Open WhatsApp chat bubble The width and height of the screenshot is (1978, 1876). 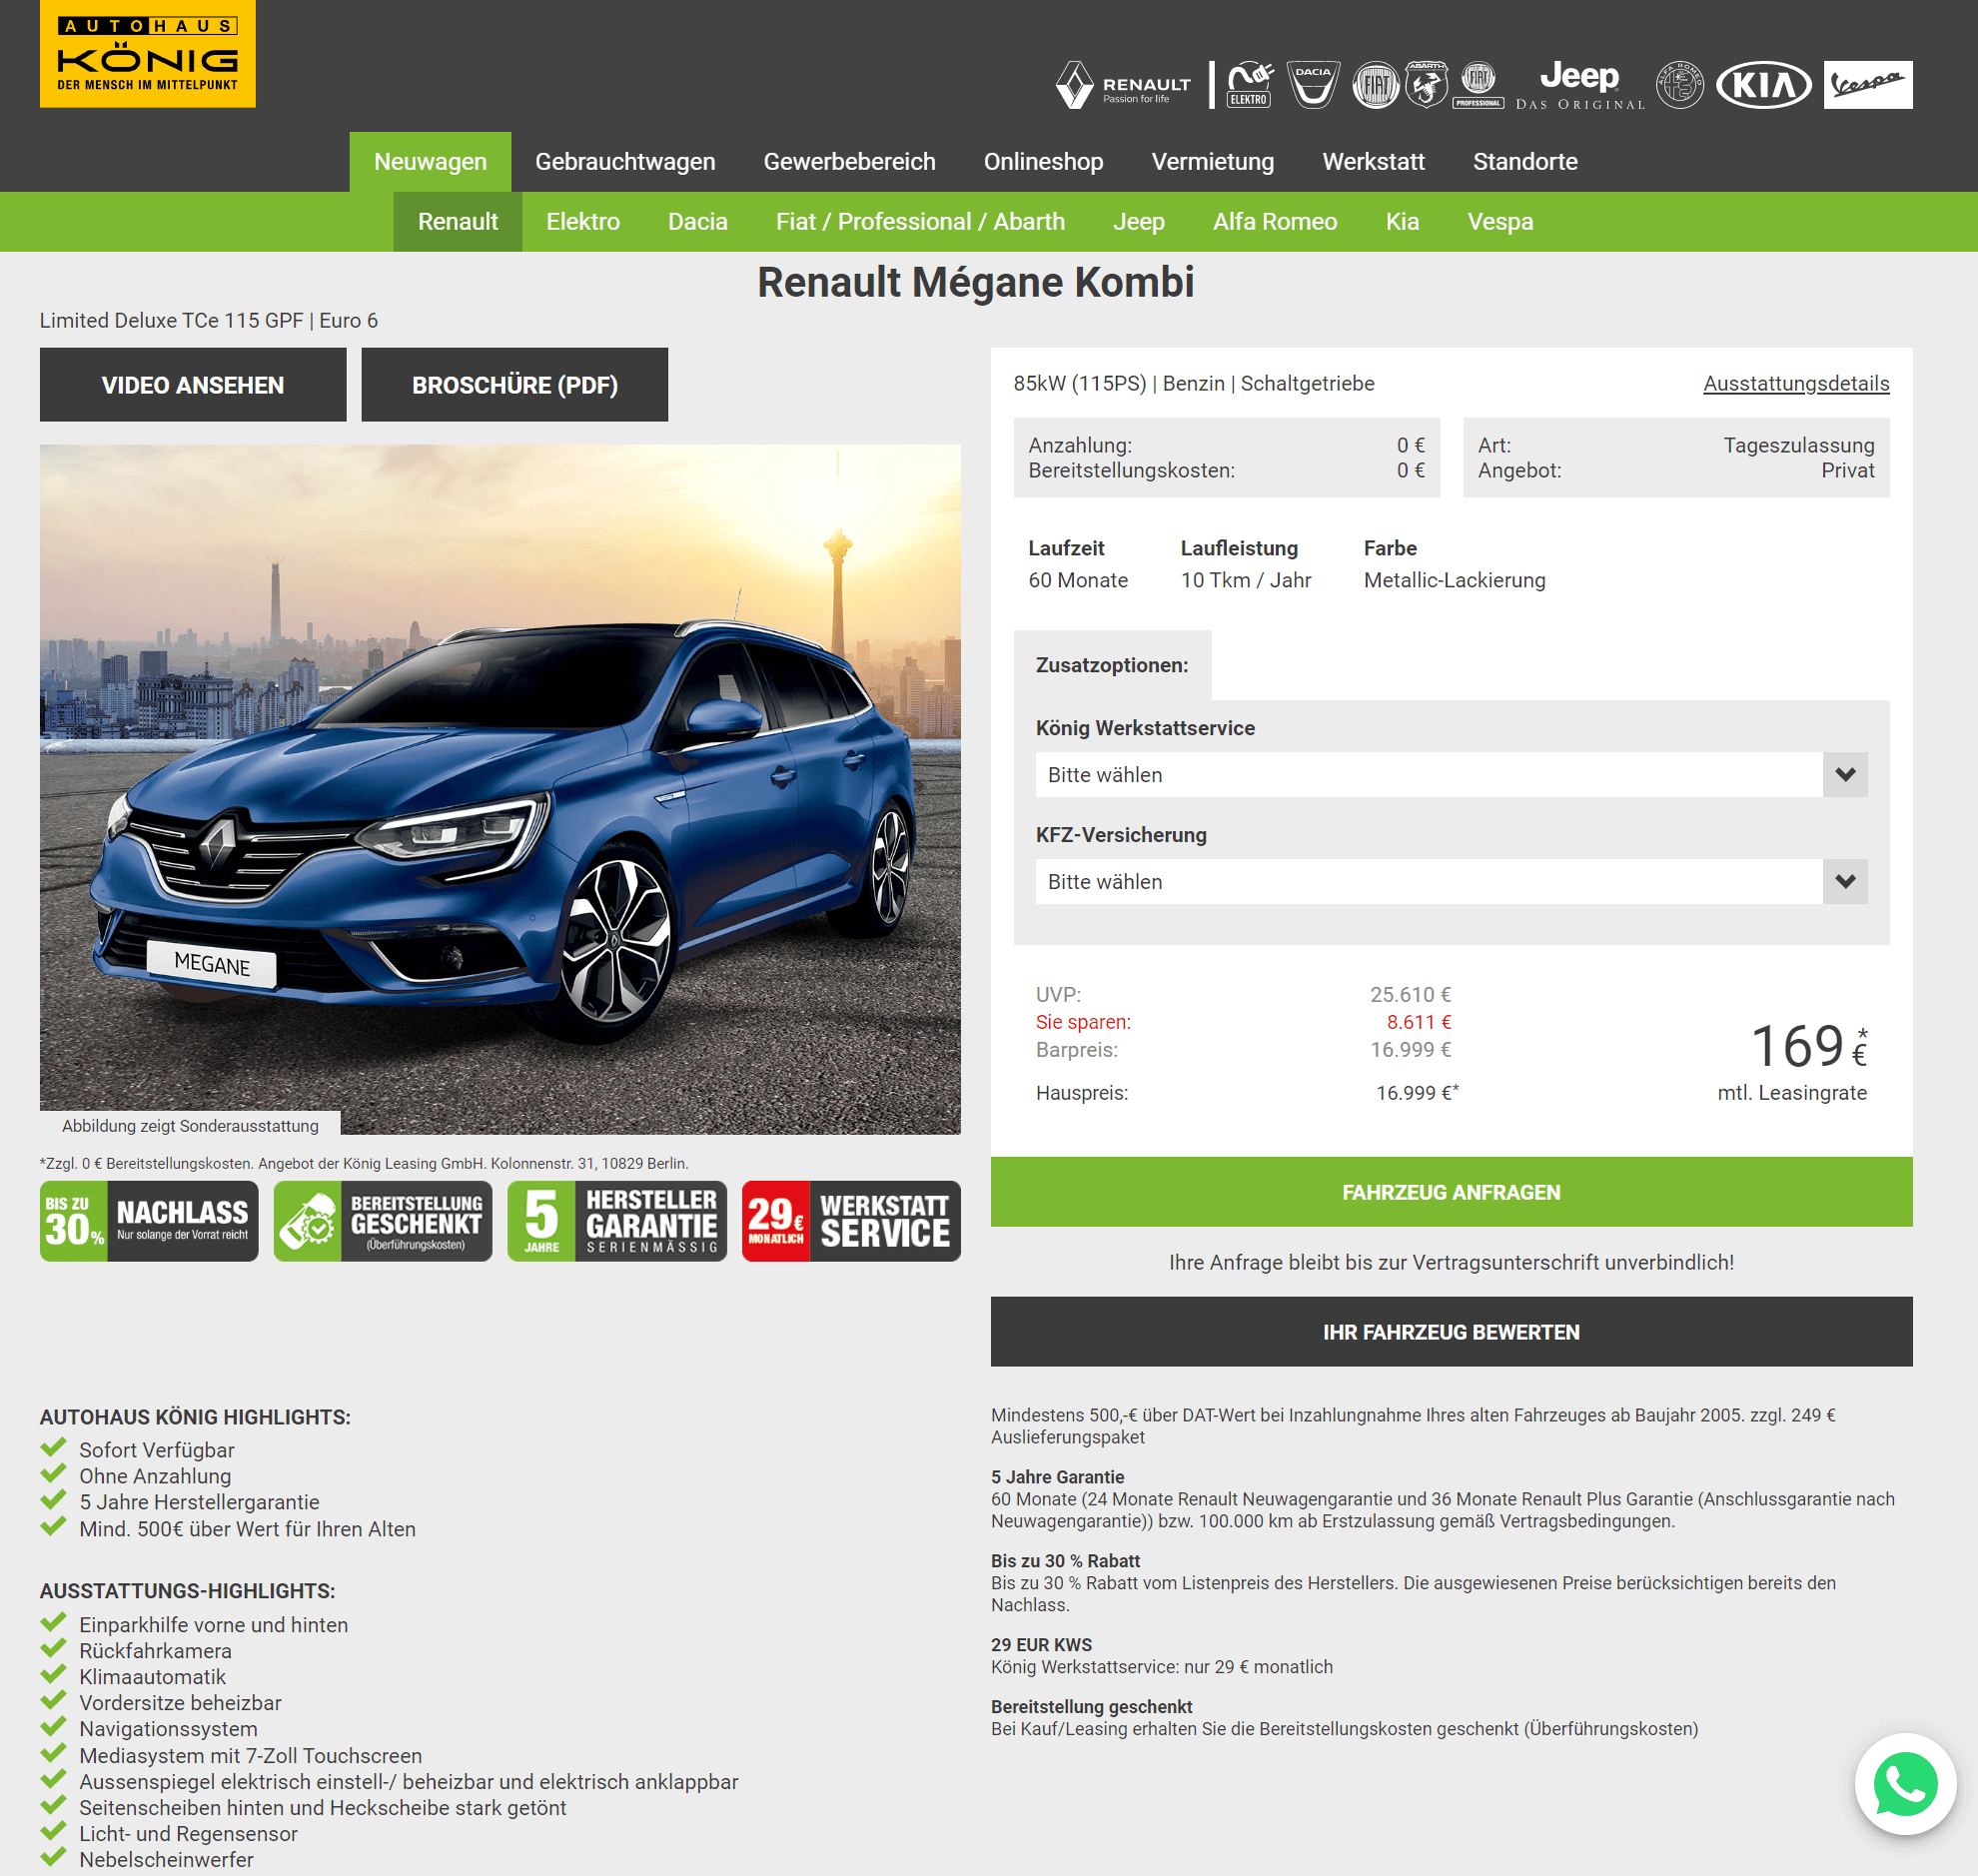(x=1905, y=1783)
